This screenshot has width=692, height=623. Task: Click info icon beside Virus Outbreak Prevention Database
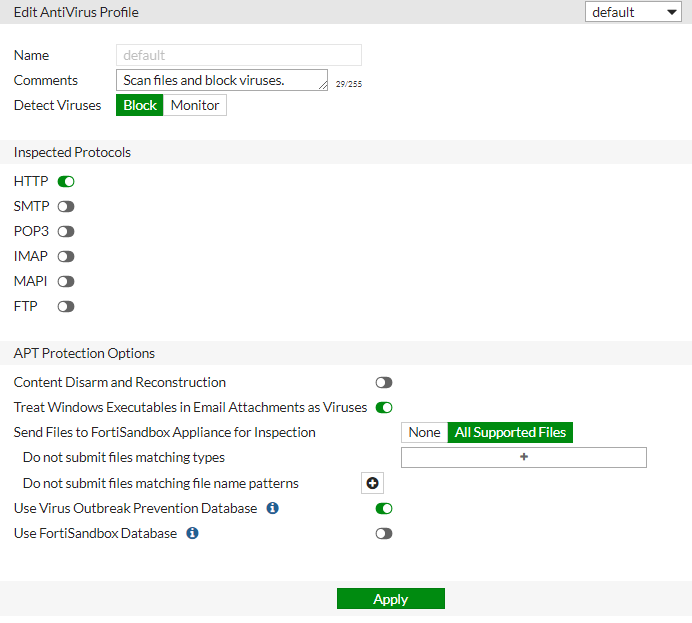point(273,508)
